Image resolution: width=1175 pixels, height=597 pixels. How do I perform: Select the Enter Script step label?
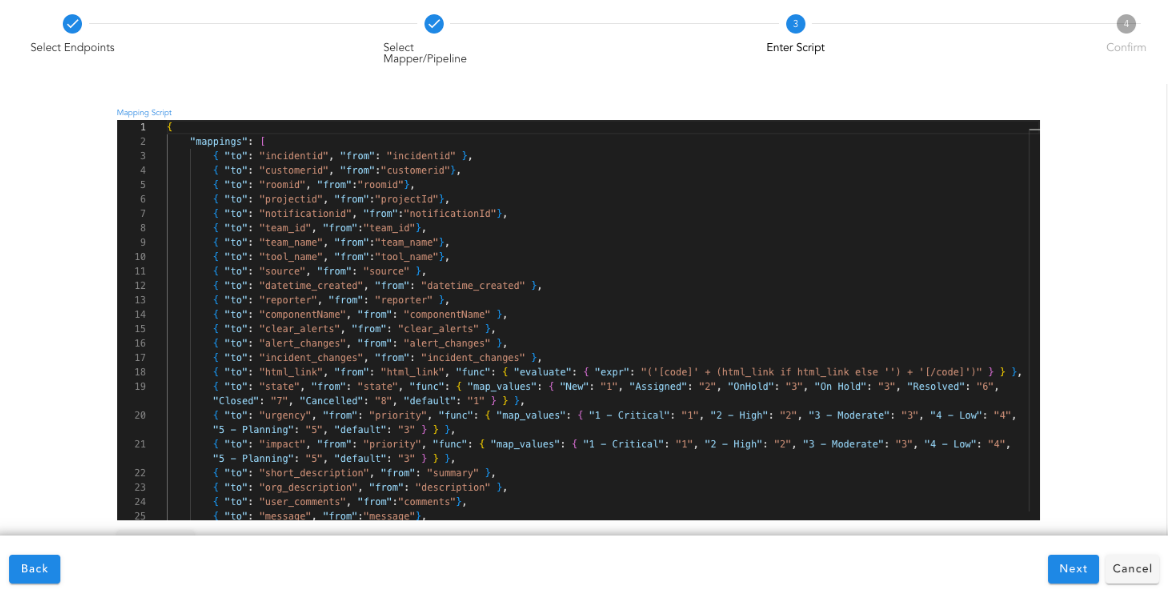[795, 47]
